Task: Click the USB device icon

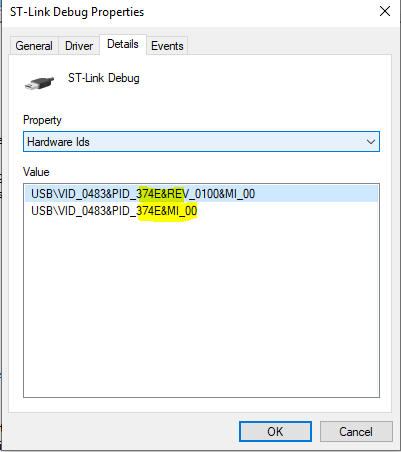Action: (39, 82)
